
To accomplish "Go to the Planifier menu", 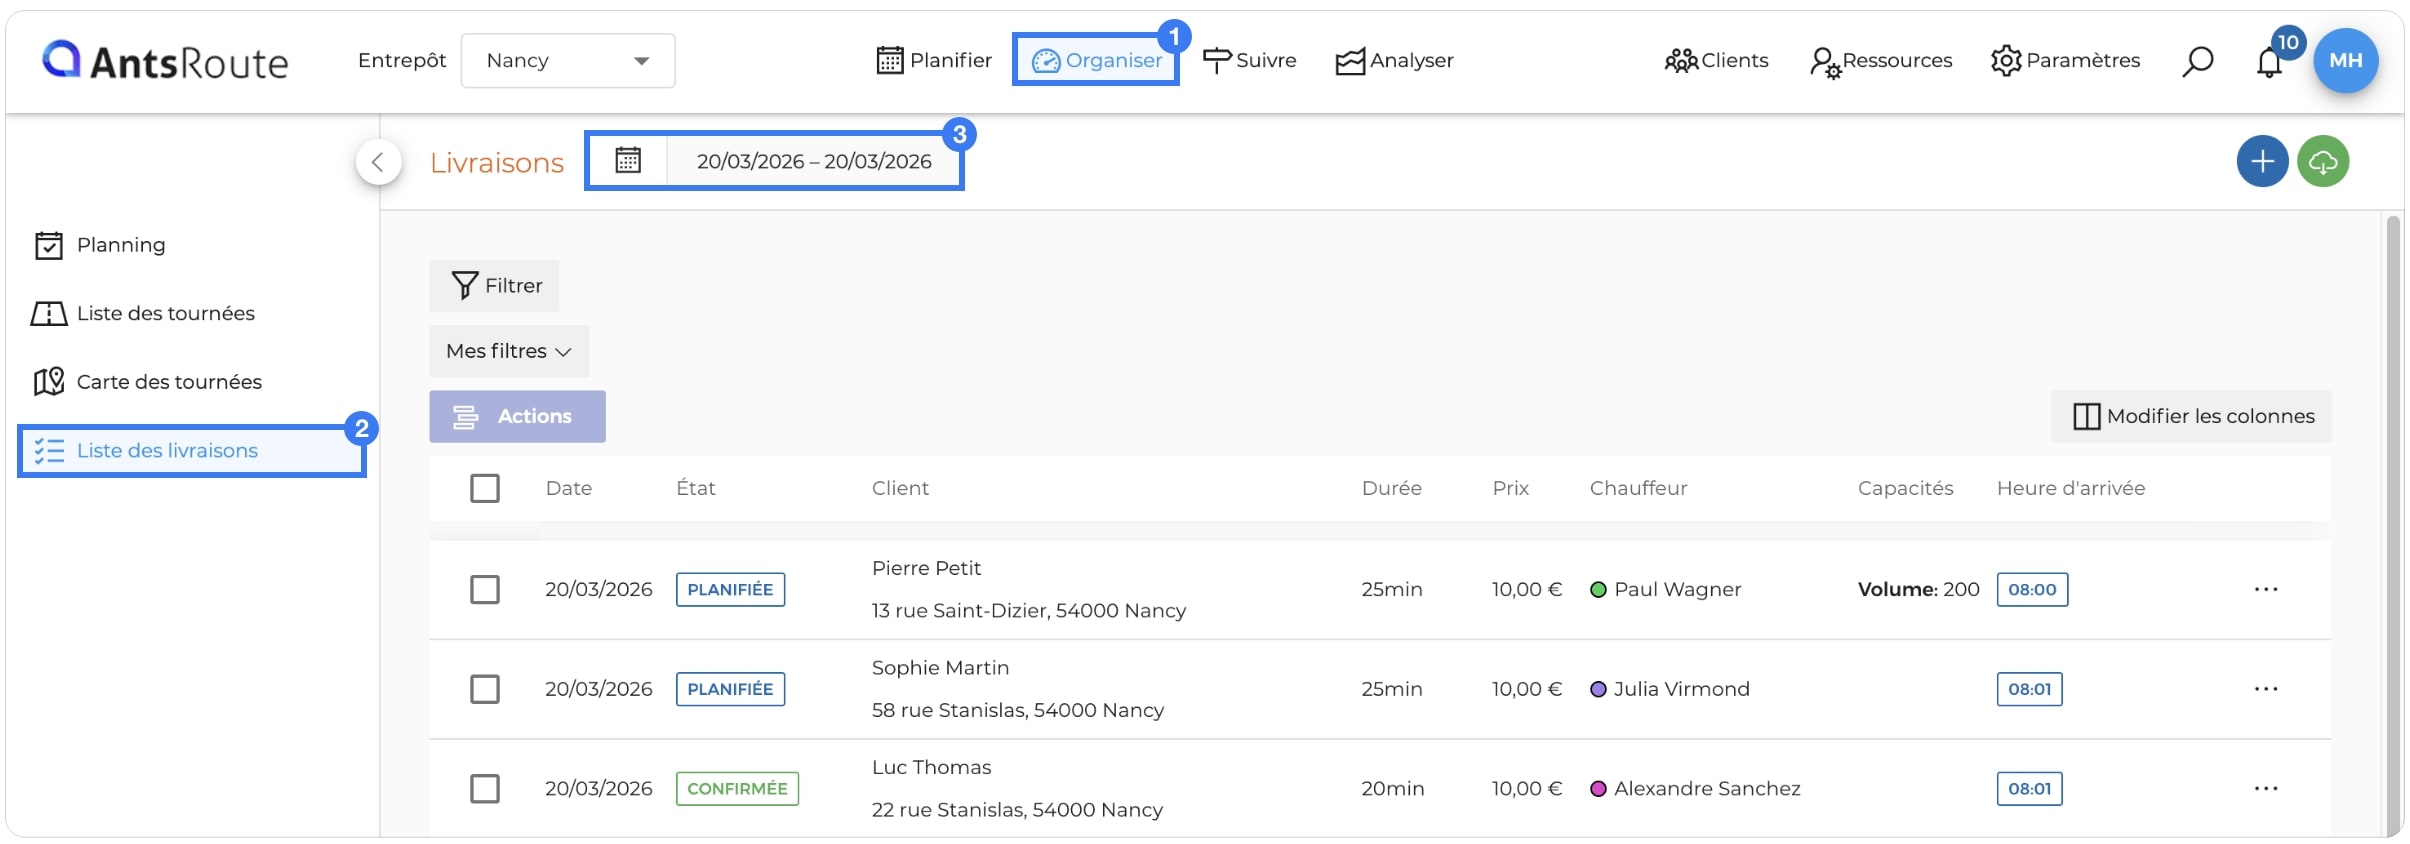I will 934,60.
